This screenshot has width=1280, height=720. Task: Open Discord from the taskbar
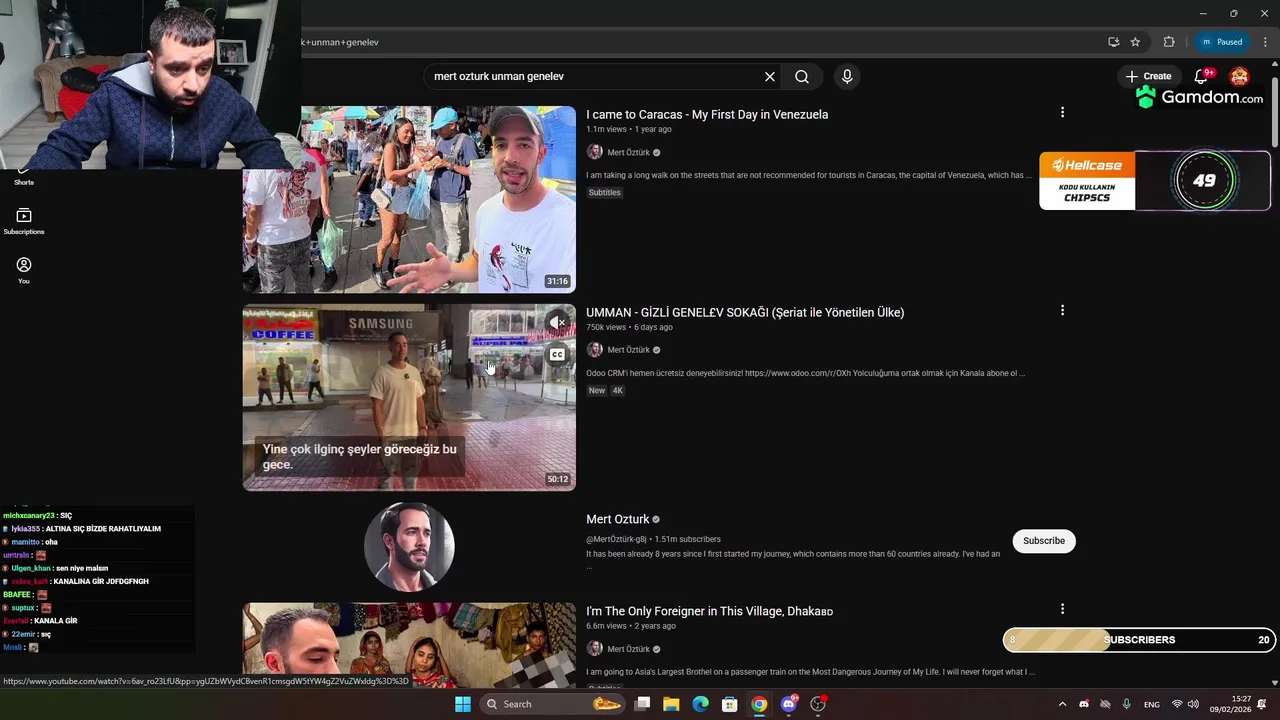(789, 704)
